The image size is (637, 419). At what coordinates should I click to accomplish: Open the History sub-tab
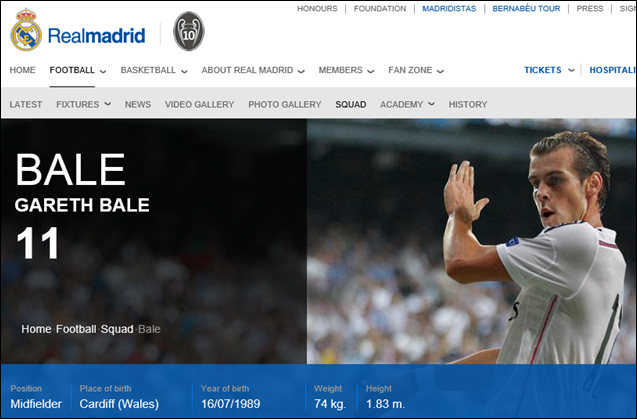pyautogui.click(x=468, y=104)
